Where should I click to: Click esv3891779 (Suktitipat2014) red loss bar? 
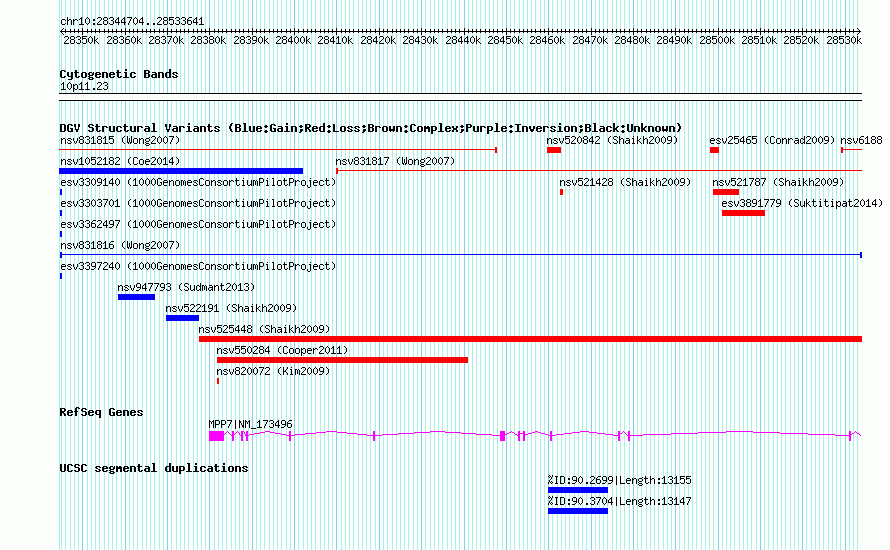pos(744,213)
